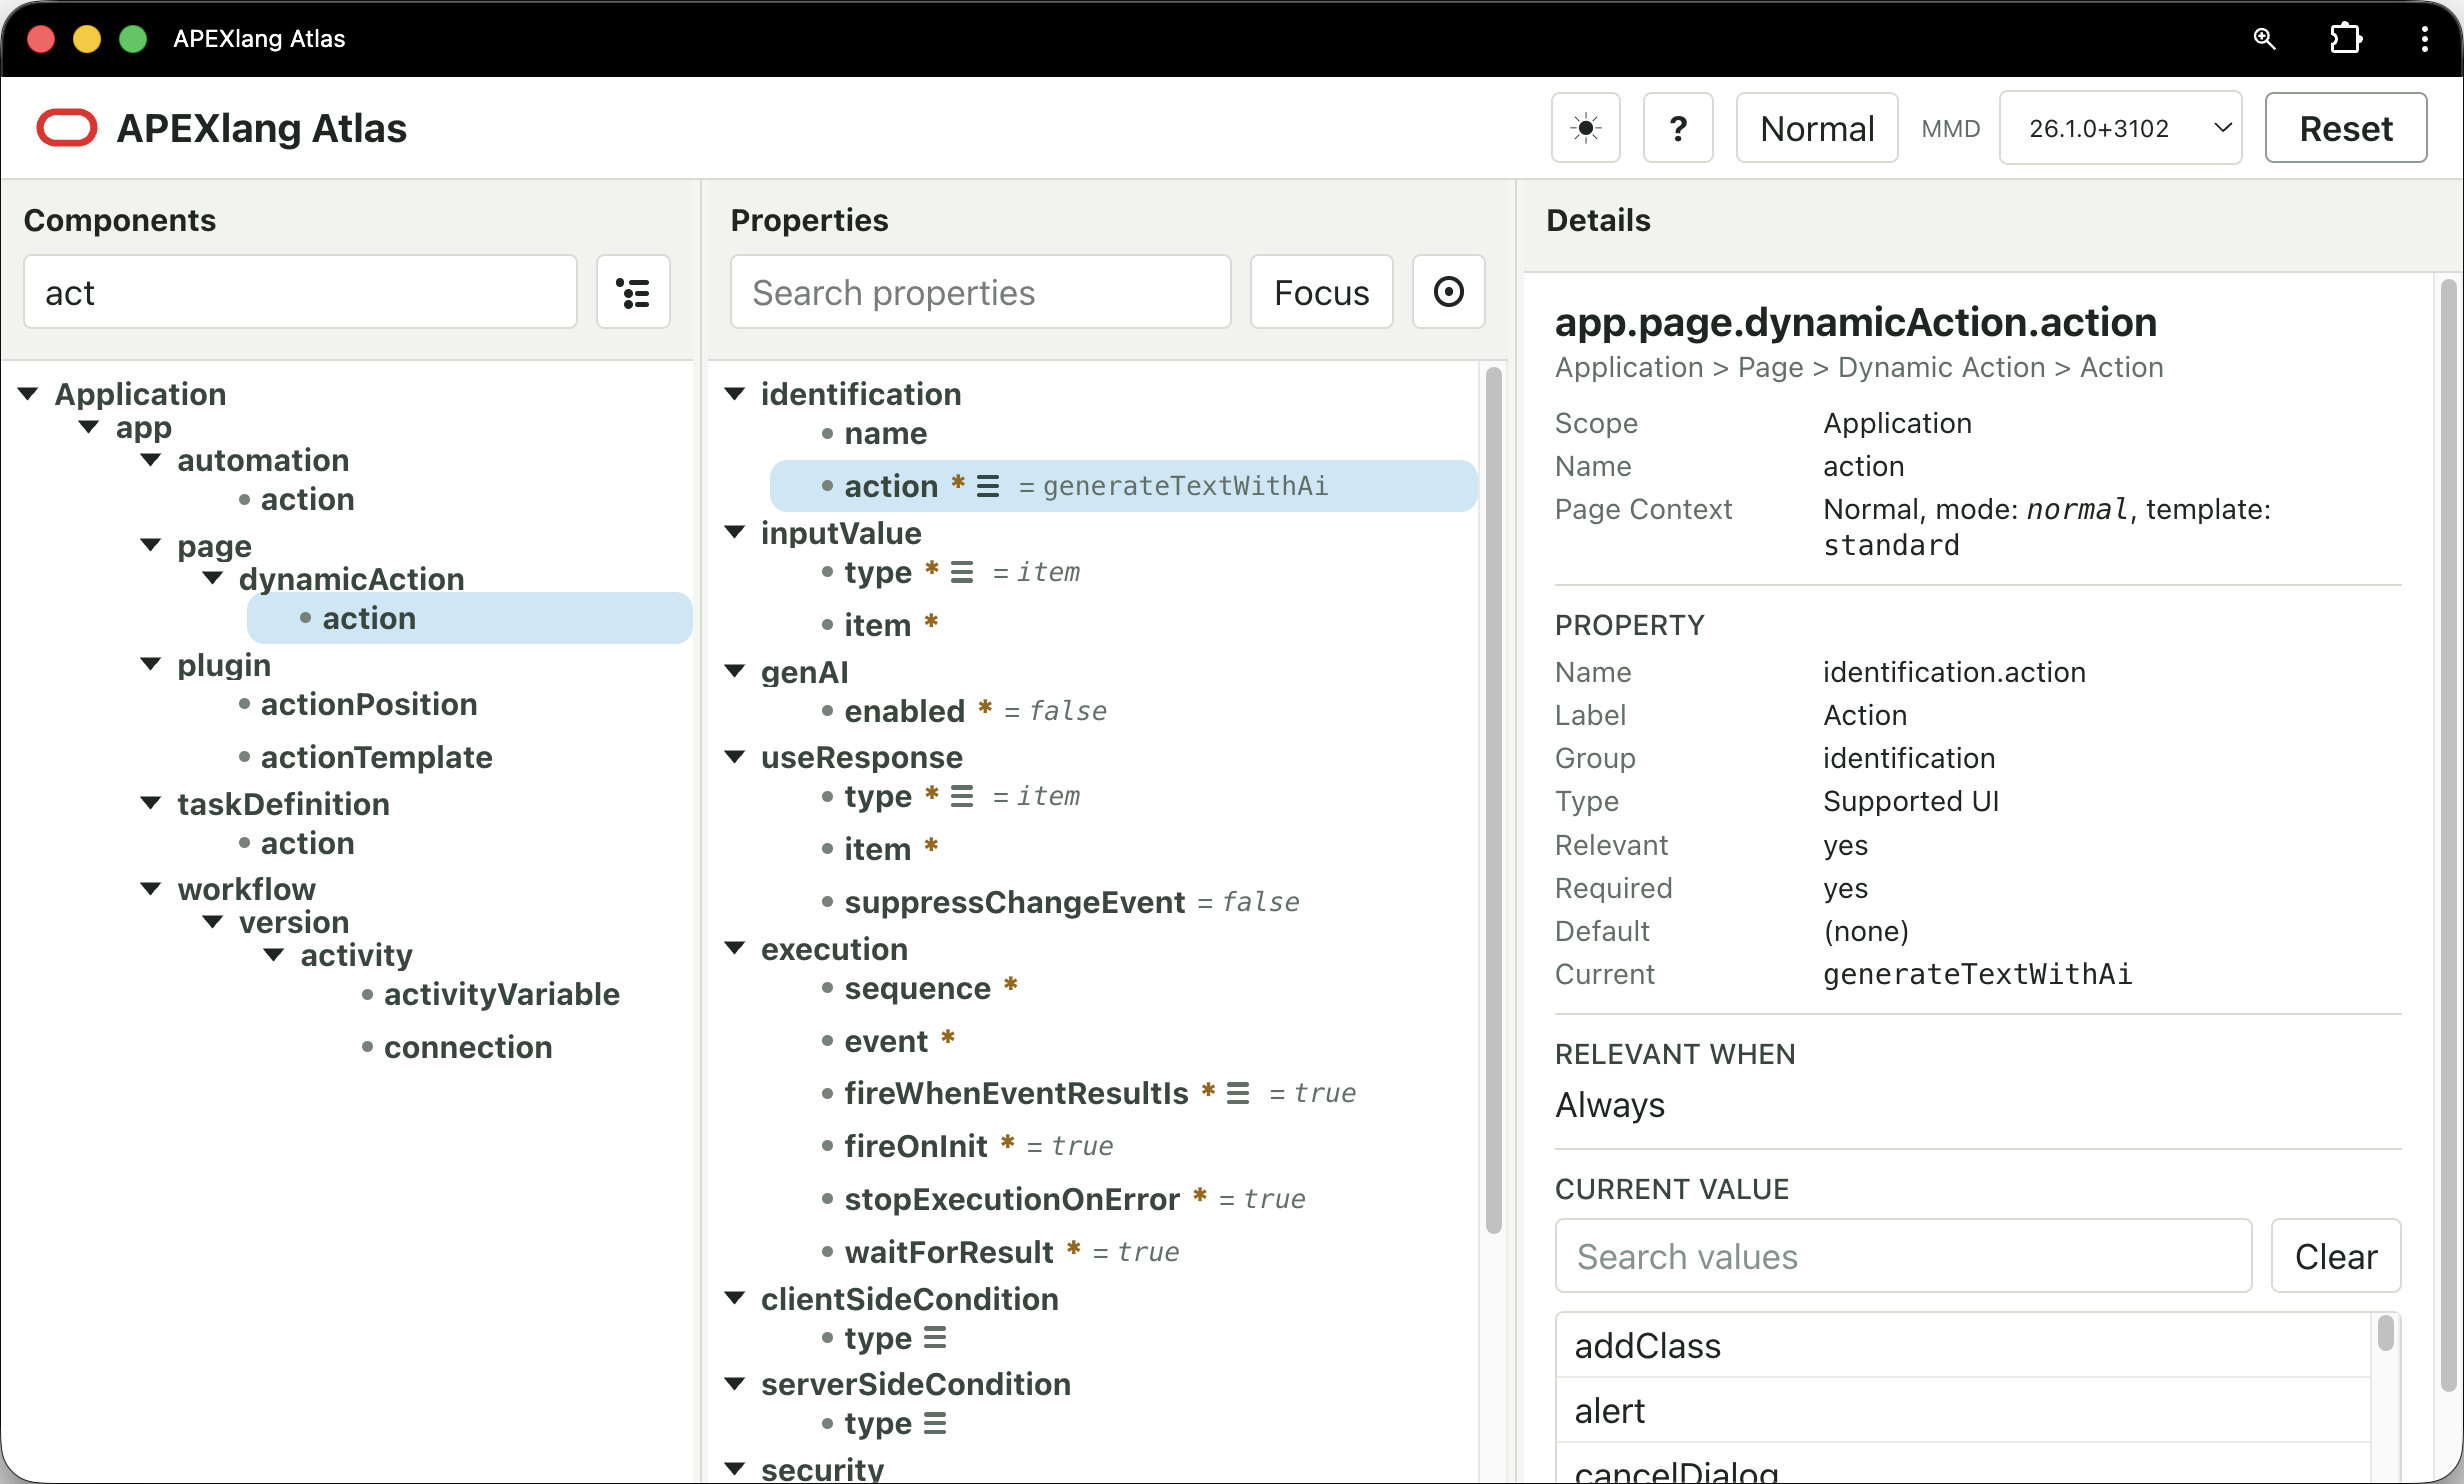Click list icon beside inputValue type
The height and width of the screenshot is (1484, 2464).
click(x=962, y=572)
